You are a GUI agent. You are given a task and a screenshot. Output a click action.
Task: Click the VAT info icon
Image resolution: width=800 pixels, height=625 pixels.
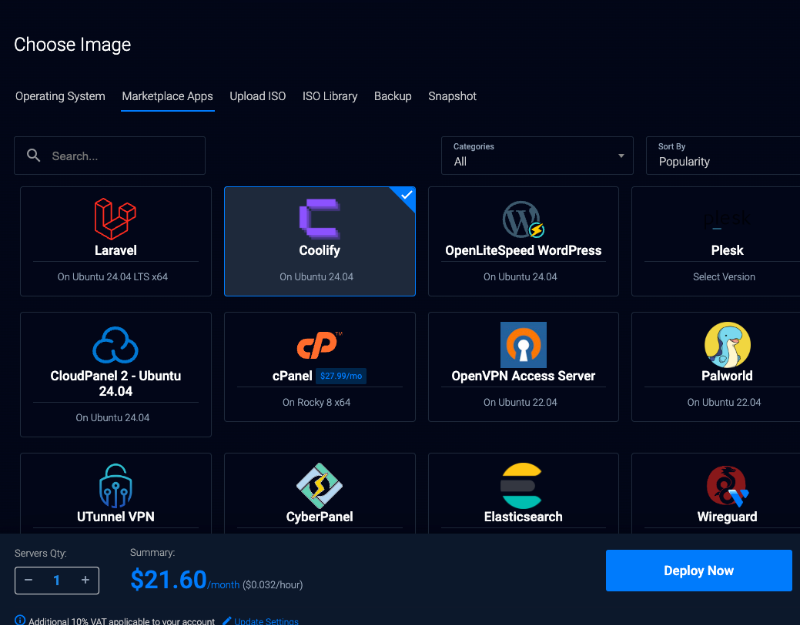(x=20, y=620)
